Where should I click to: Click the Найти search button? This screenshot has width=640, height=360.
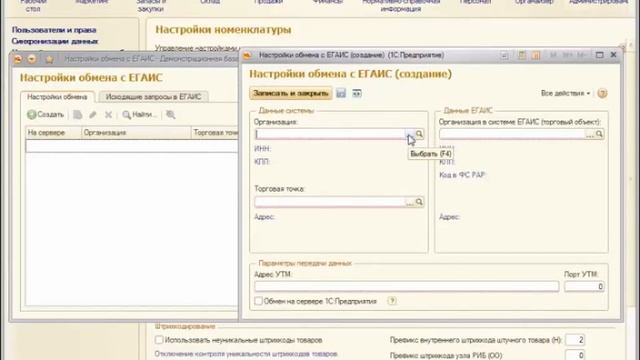140,115
